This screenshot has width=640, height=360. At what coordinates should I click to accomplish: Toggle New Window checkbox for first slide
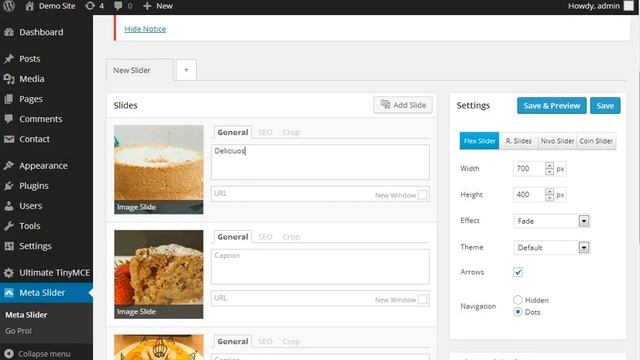click(x=423, y=195)
